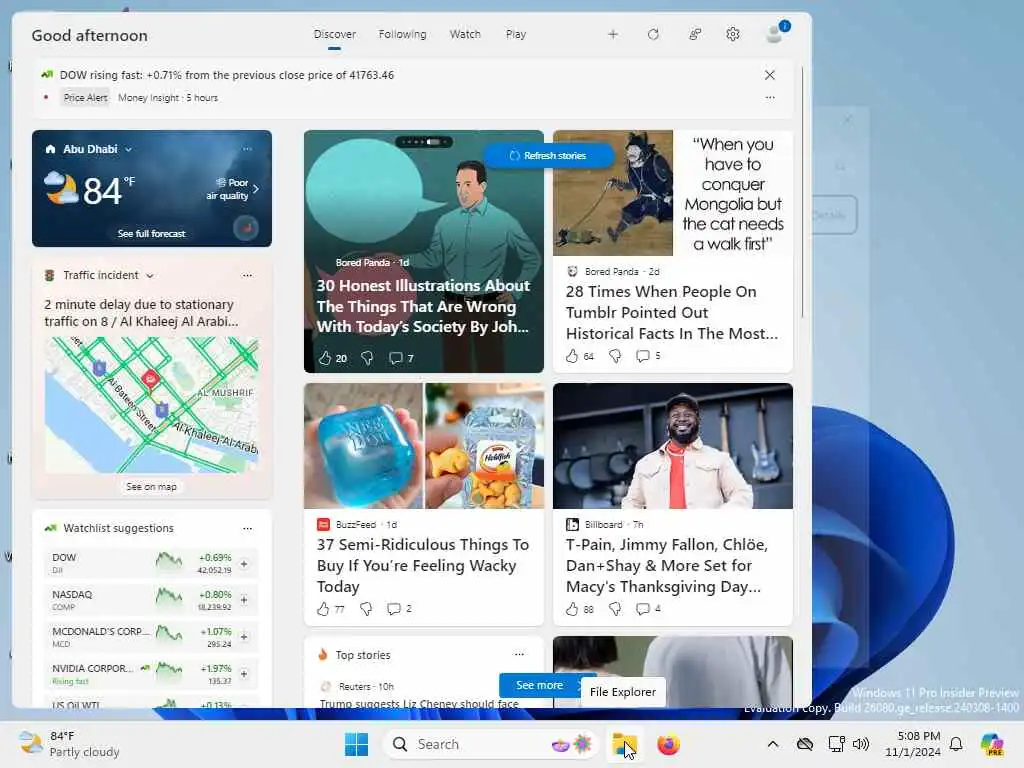Image resolution: width=1024 pixels, height=768 pixels.
Task: Click See on map link
Action: tap(152, 487)
